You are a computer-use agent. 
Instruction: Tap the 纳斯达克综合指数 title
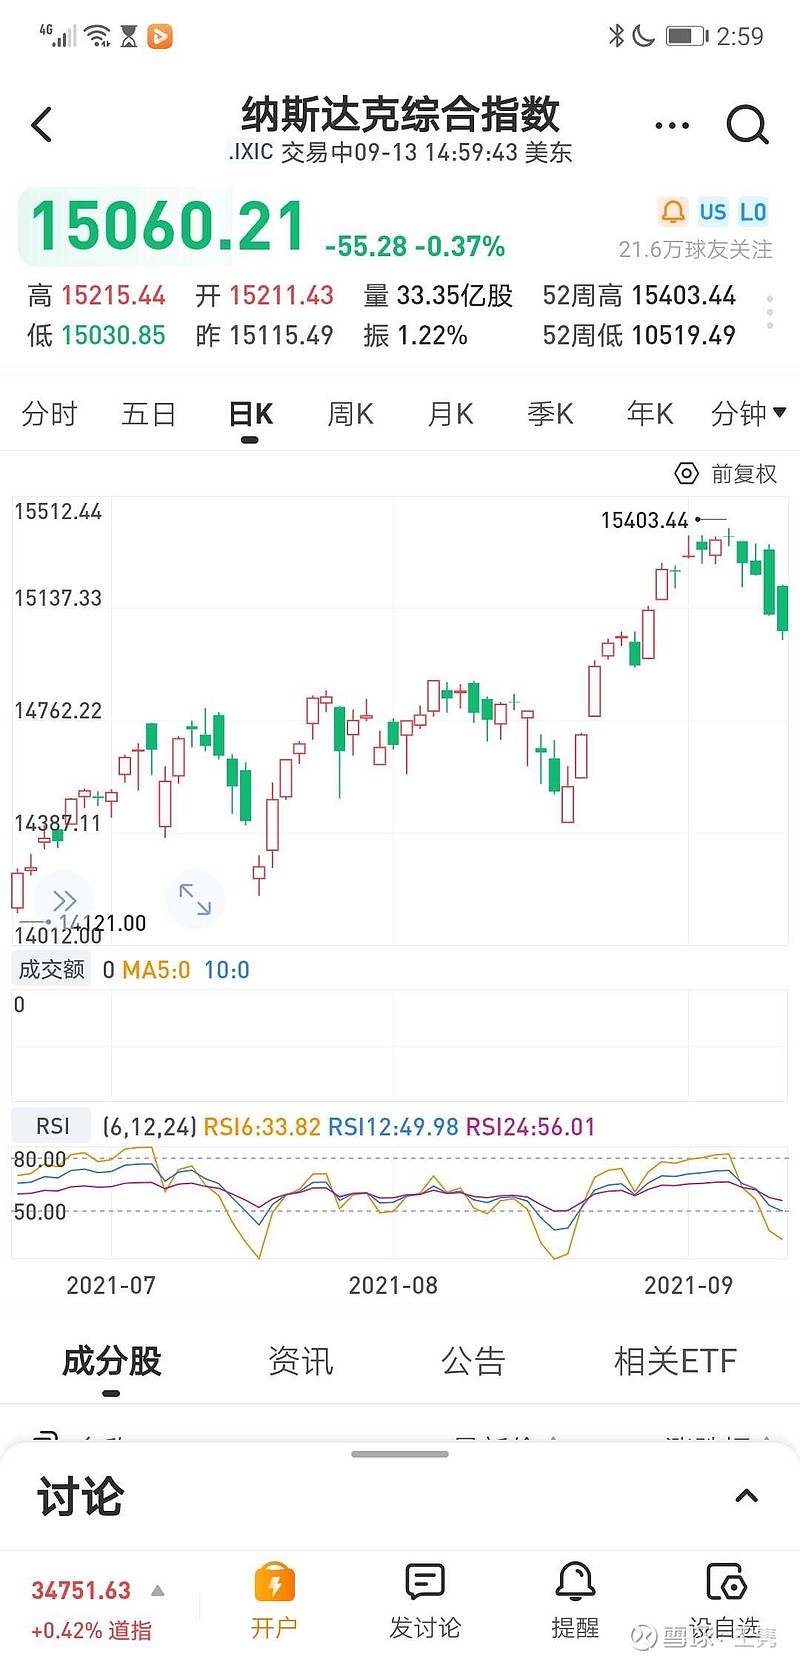click(400, 114)
